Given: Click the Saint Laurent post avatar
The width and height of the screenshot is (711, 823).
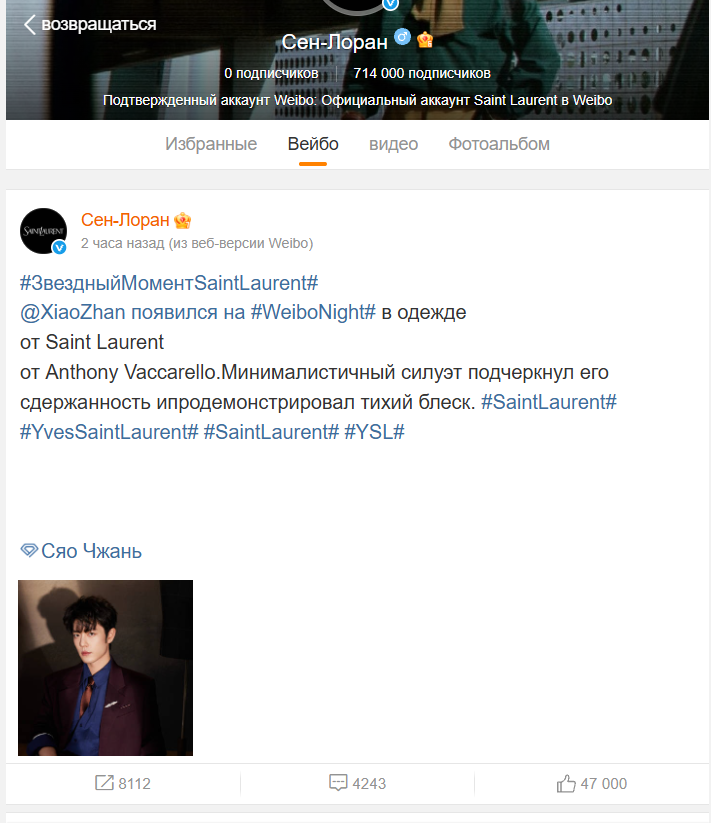Looking at the screenshot, I should pos(44,231).
